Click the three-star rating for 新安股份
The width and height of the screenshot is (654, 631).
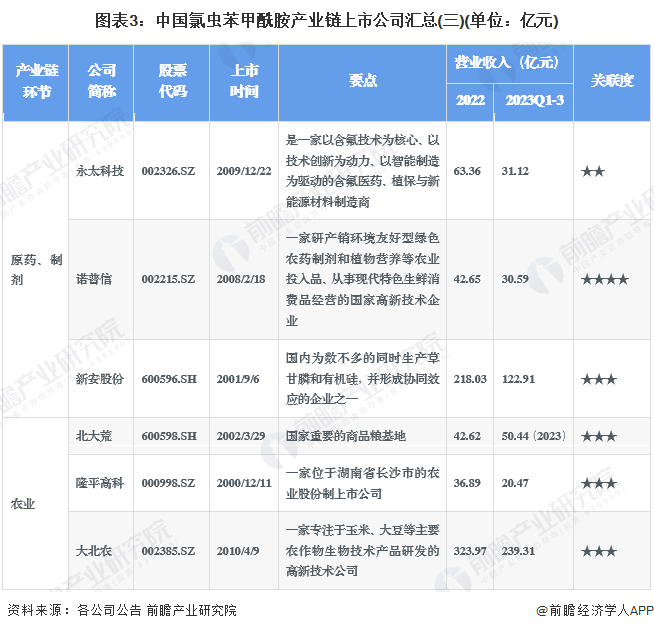599,379
